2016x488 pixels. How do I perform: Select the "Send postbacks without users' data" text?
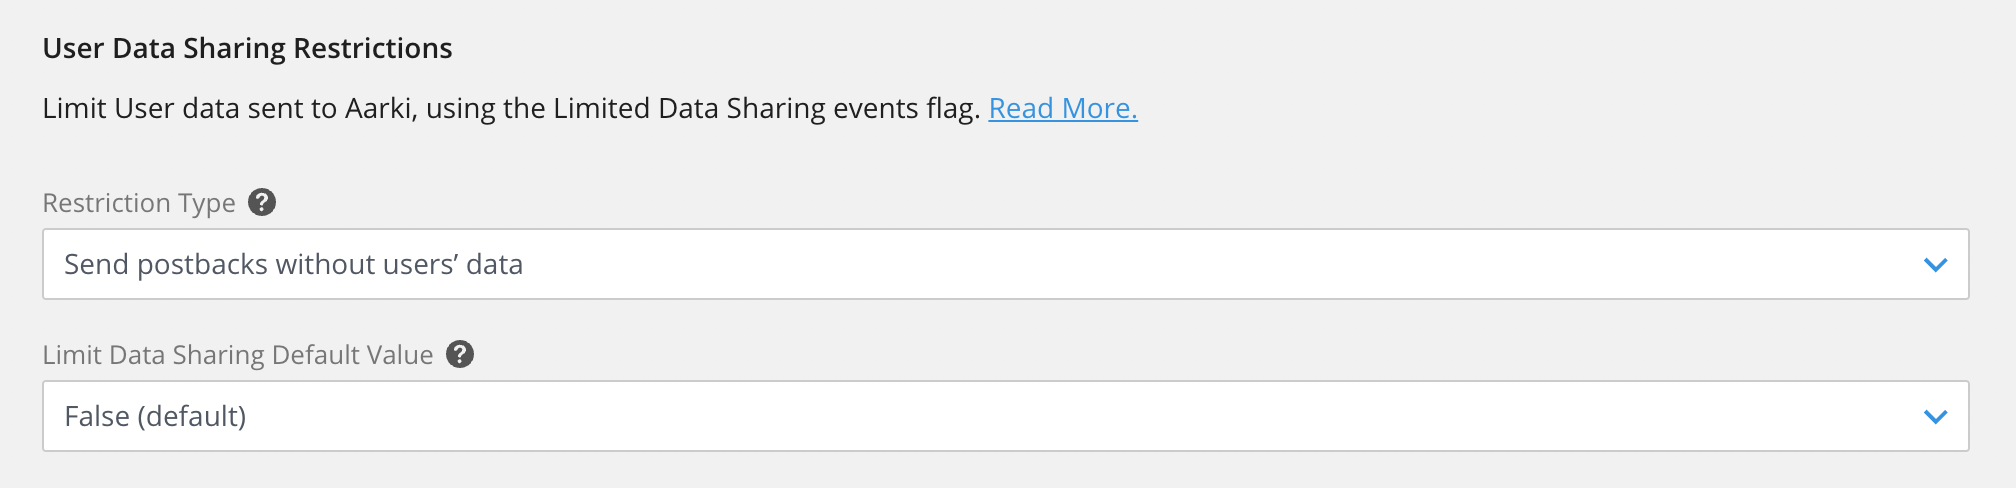[294, 264]
